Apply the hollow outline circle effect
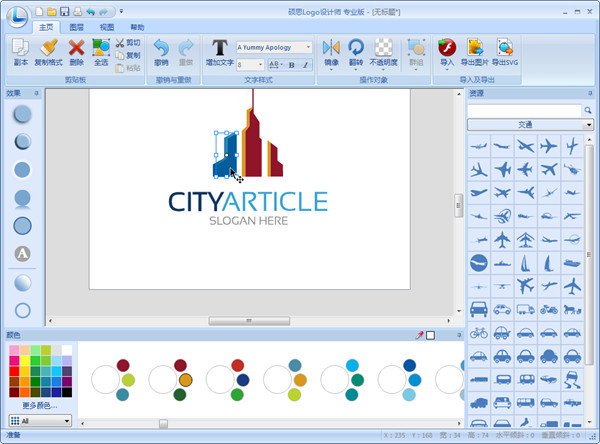This screenshot has height=444, width=600. point(22,310)
